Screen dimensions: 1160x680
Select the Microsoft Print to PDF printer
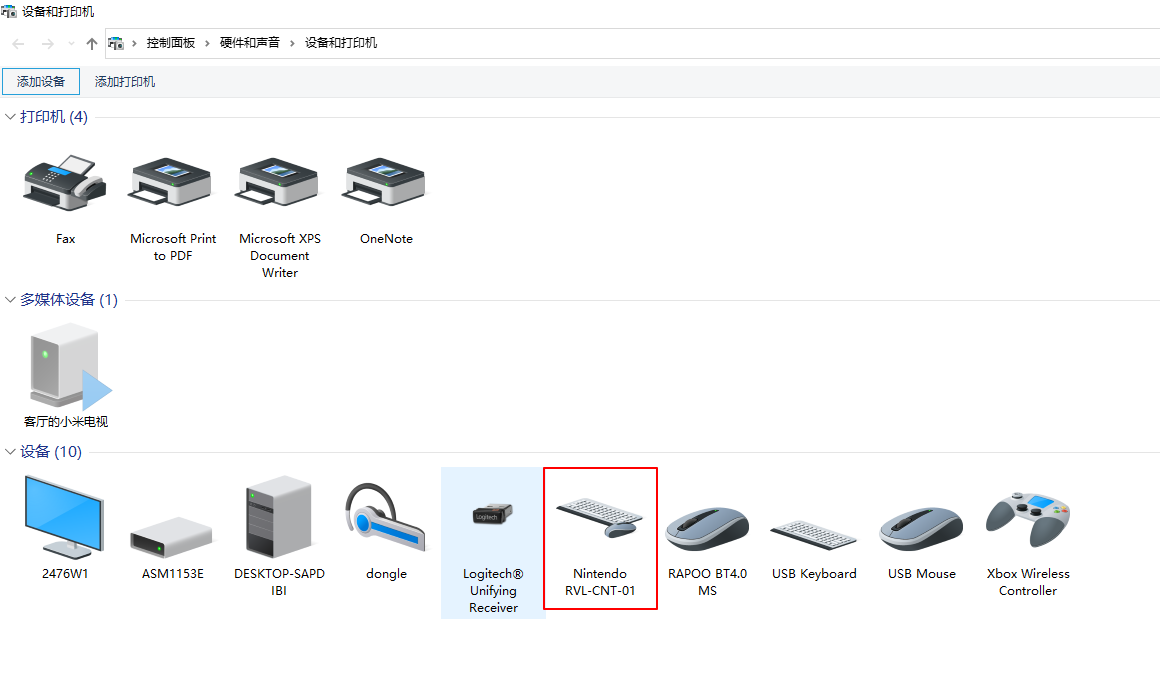tap(172, 184)
